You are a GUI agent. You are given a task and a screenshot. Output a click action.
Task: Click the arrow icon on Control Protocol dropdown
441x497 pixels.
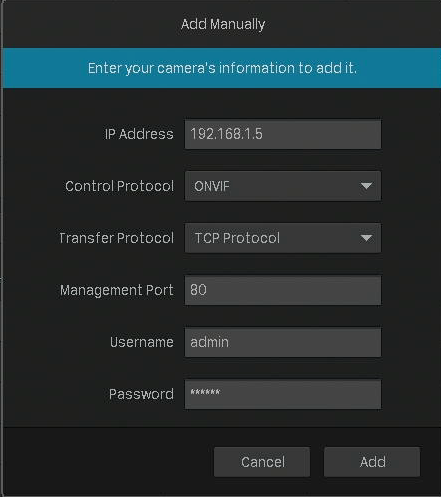click(x=366, y=186)
